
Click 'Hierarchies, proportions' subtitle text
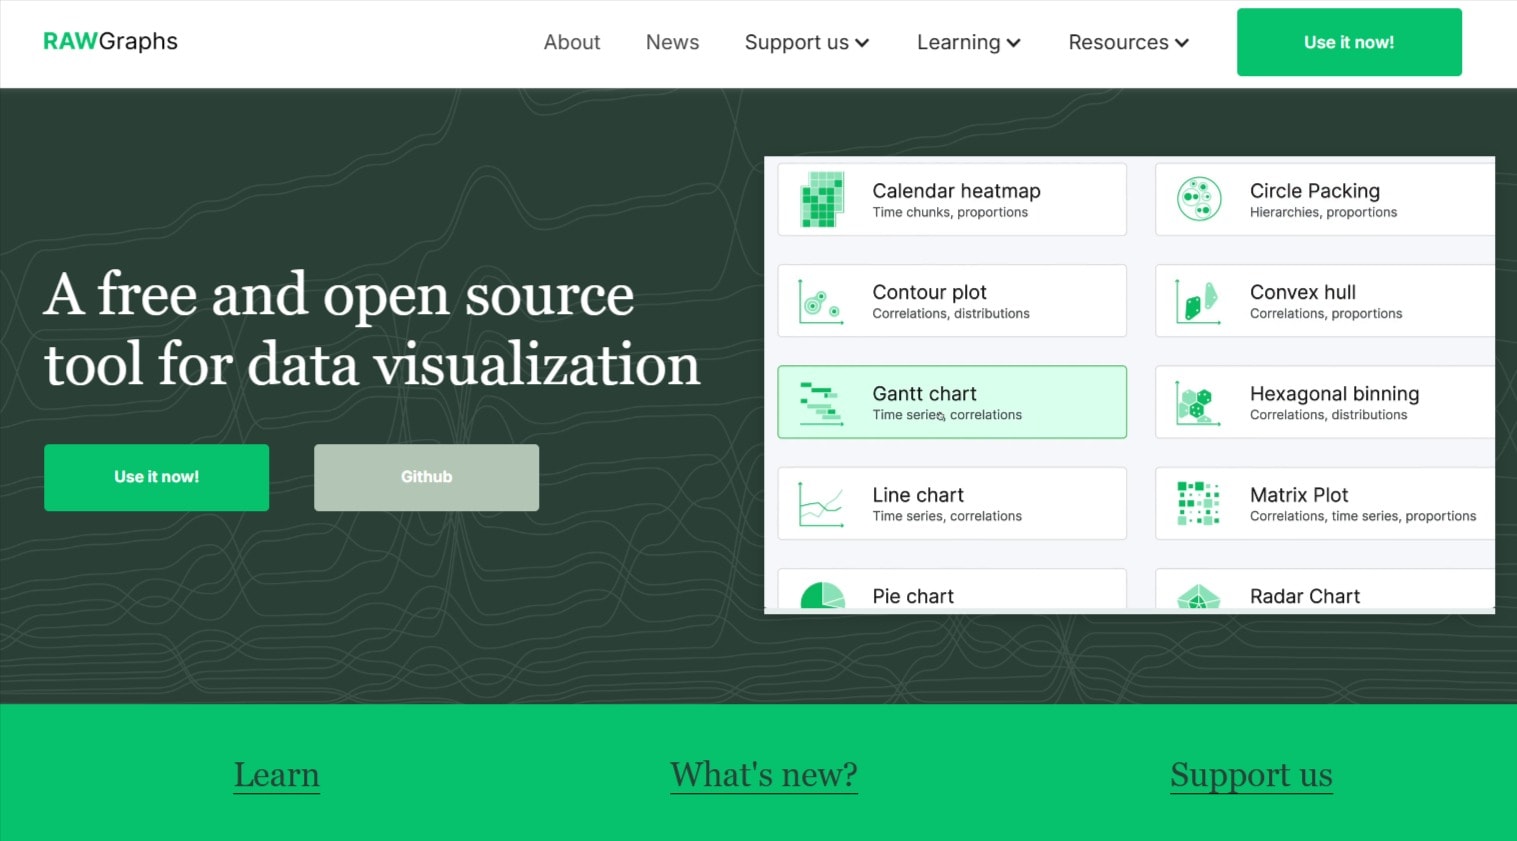point(1323,212)
